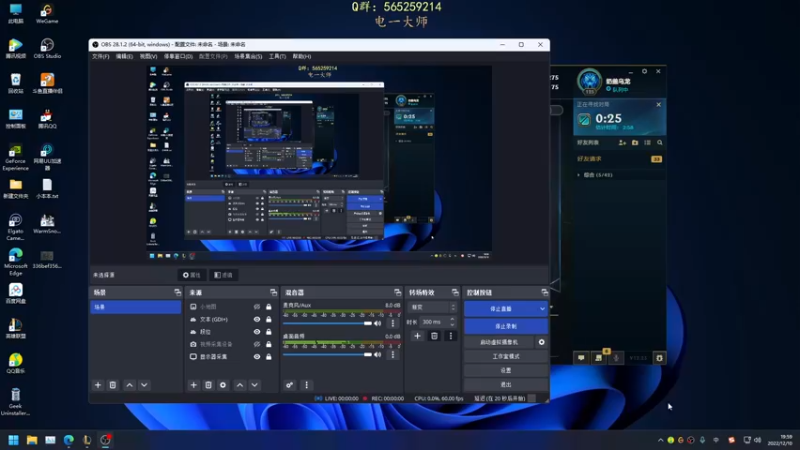
Task: Adjust desktop audio volume slider handle
Action: (368, 355)
